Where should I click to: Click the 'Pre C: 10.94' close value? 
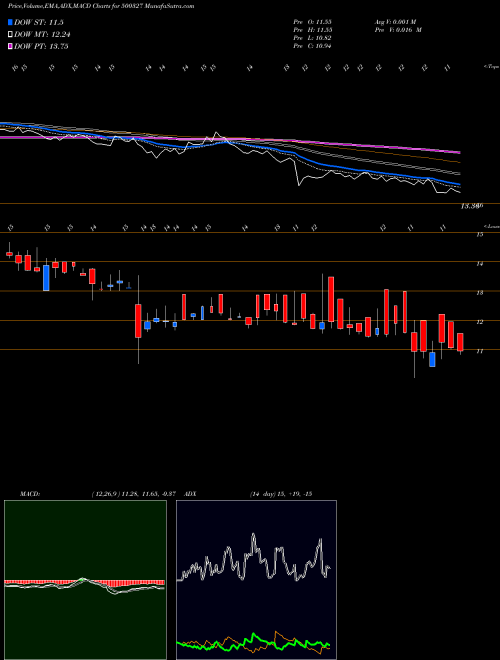click(x=312, y=46)
